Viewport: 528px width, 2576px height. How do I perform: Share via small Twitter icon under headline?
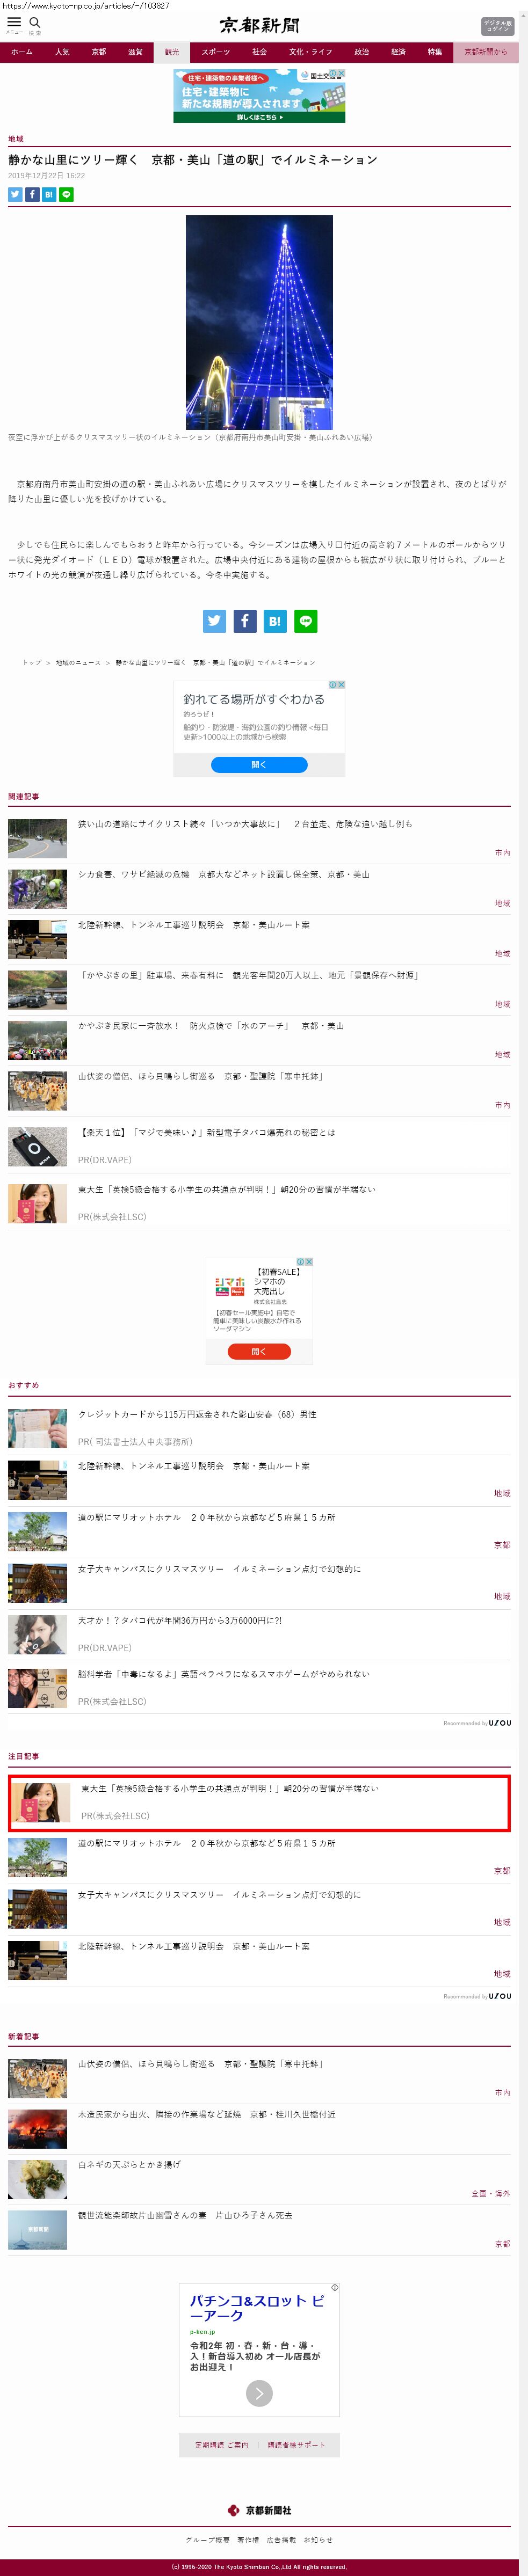(x=15, y=195)
